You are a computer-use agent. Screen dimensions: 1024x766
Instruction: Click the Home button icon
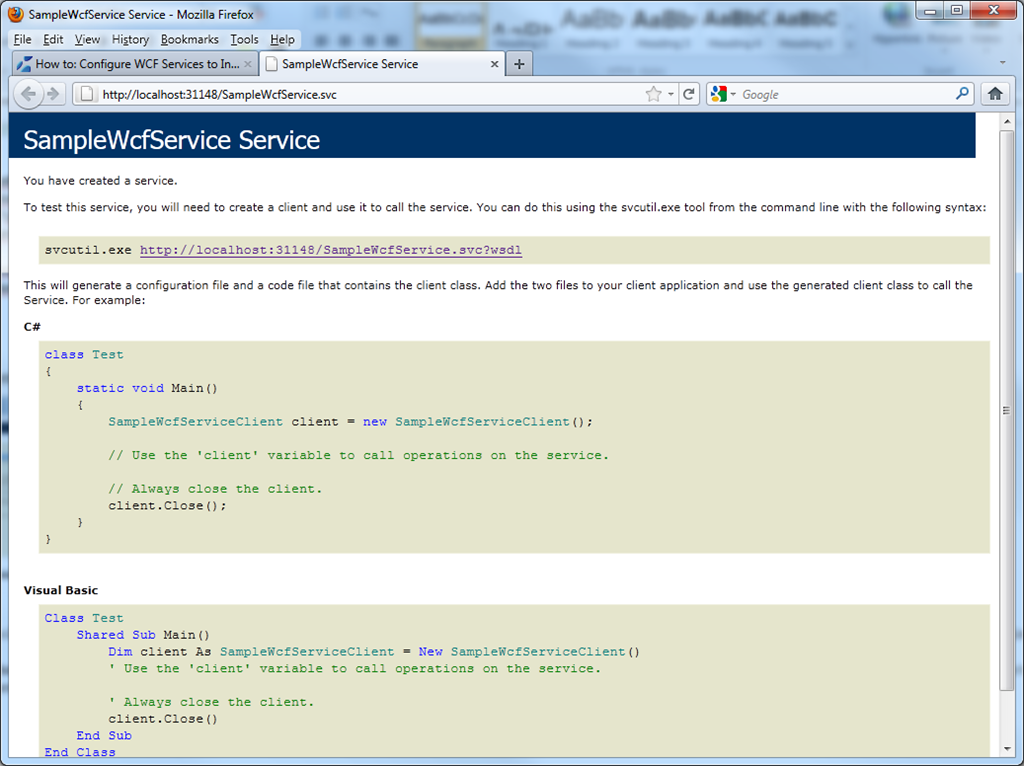[x=995, y=94]
